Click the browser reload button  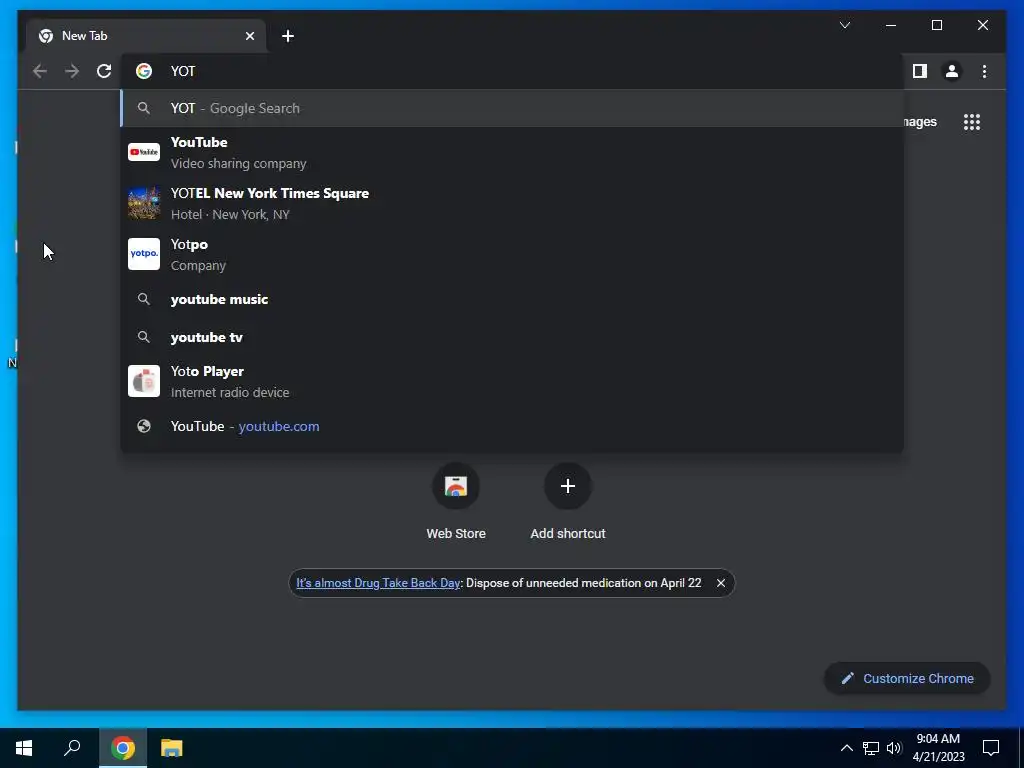pos(104,71)
